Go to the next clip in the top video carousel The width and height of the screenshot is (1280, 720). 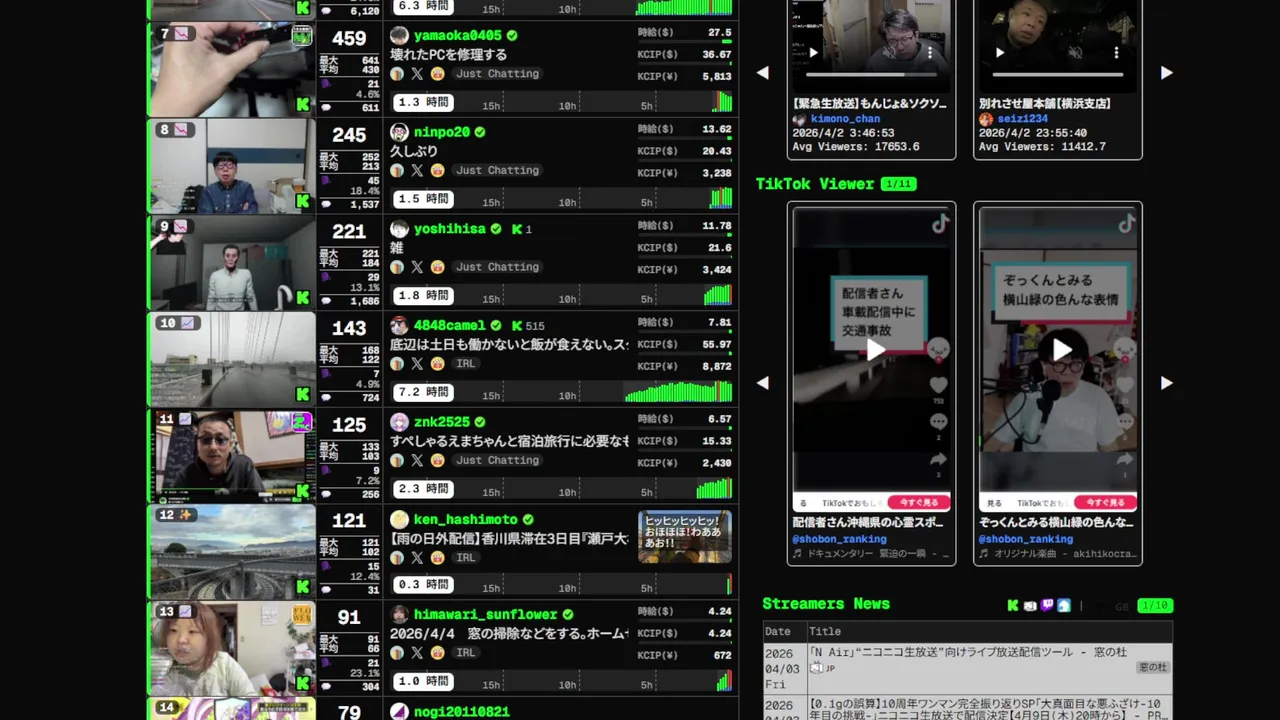[x=1166, y=73]
